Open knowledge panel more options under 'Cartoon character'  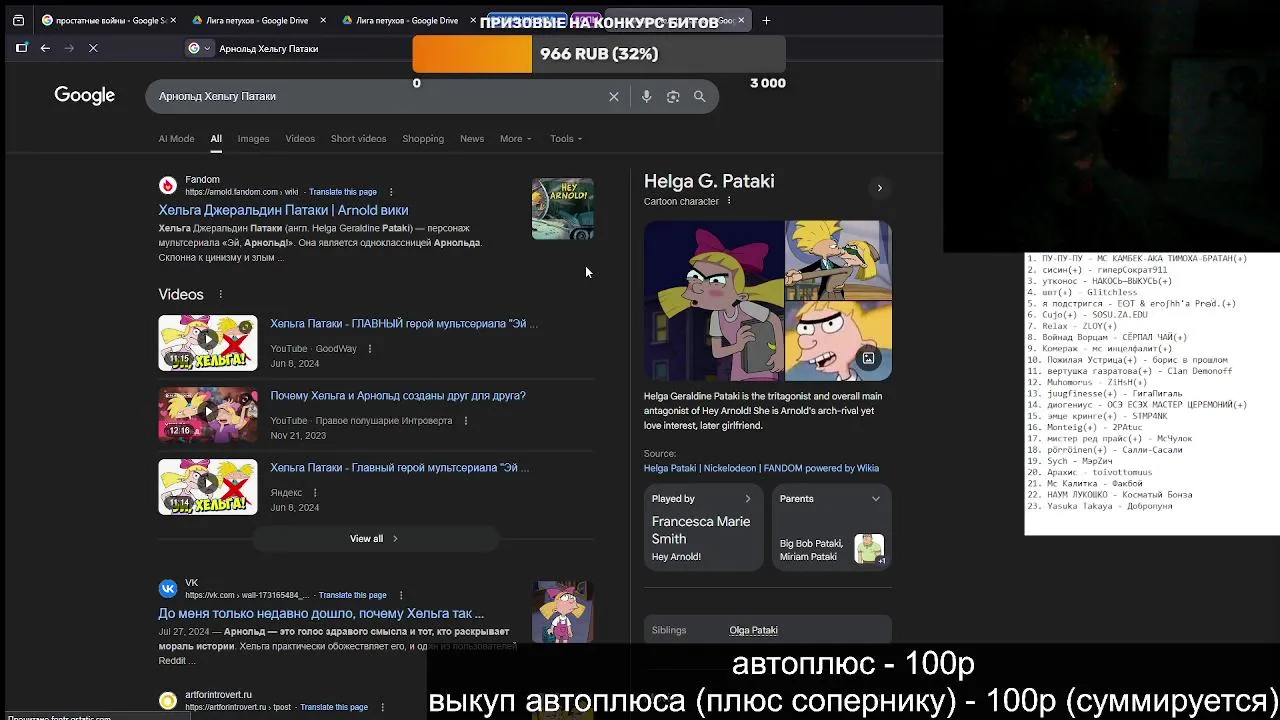coord(729,201)
